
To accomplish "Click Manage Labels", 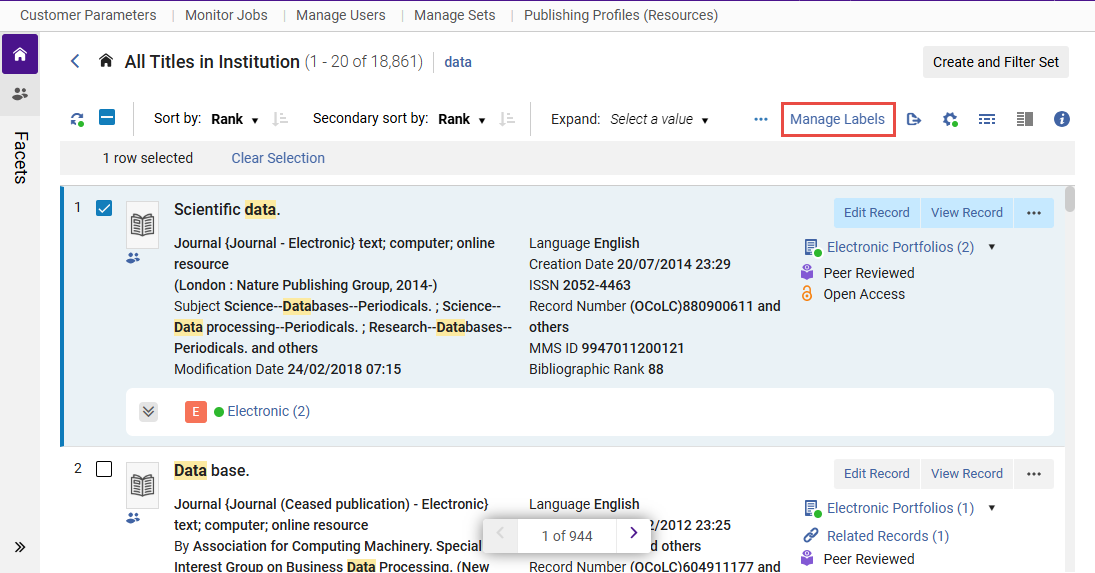I will pyautogui.click(x=837, y=119).
